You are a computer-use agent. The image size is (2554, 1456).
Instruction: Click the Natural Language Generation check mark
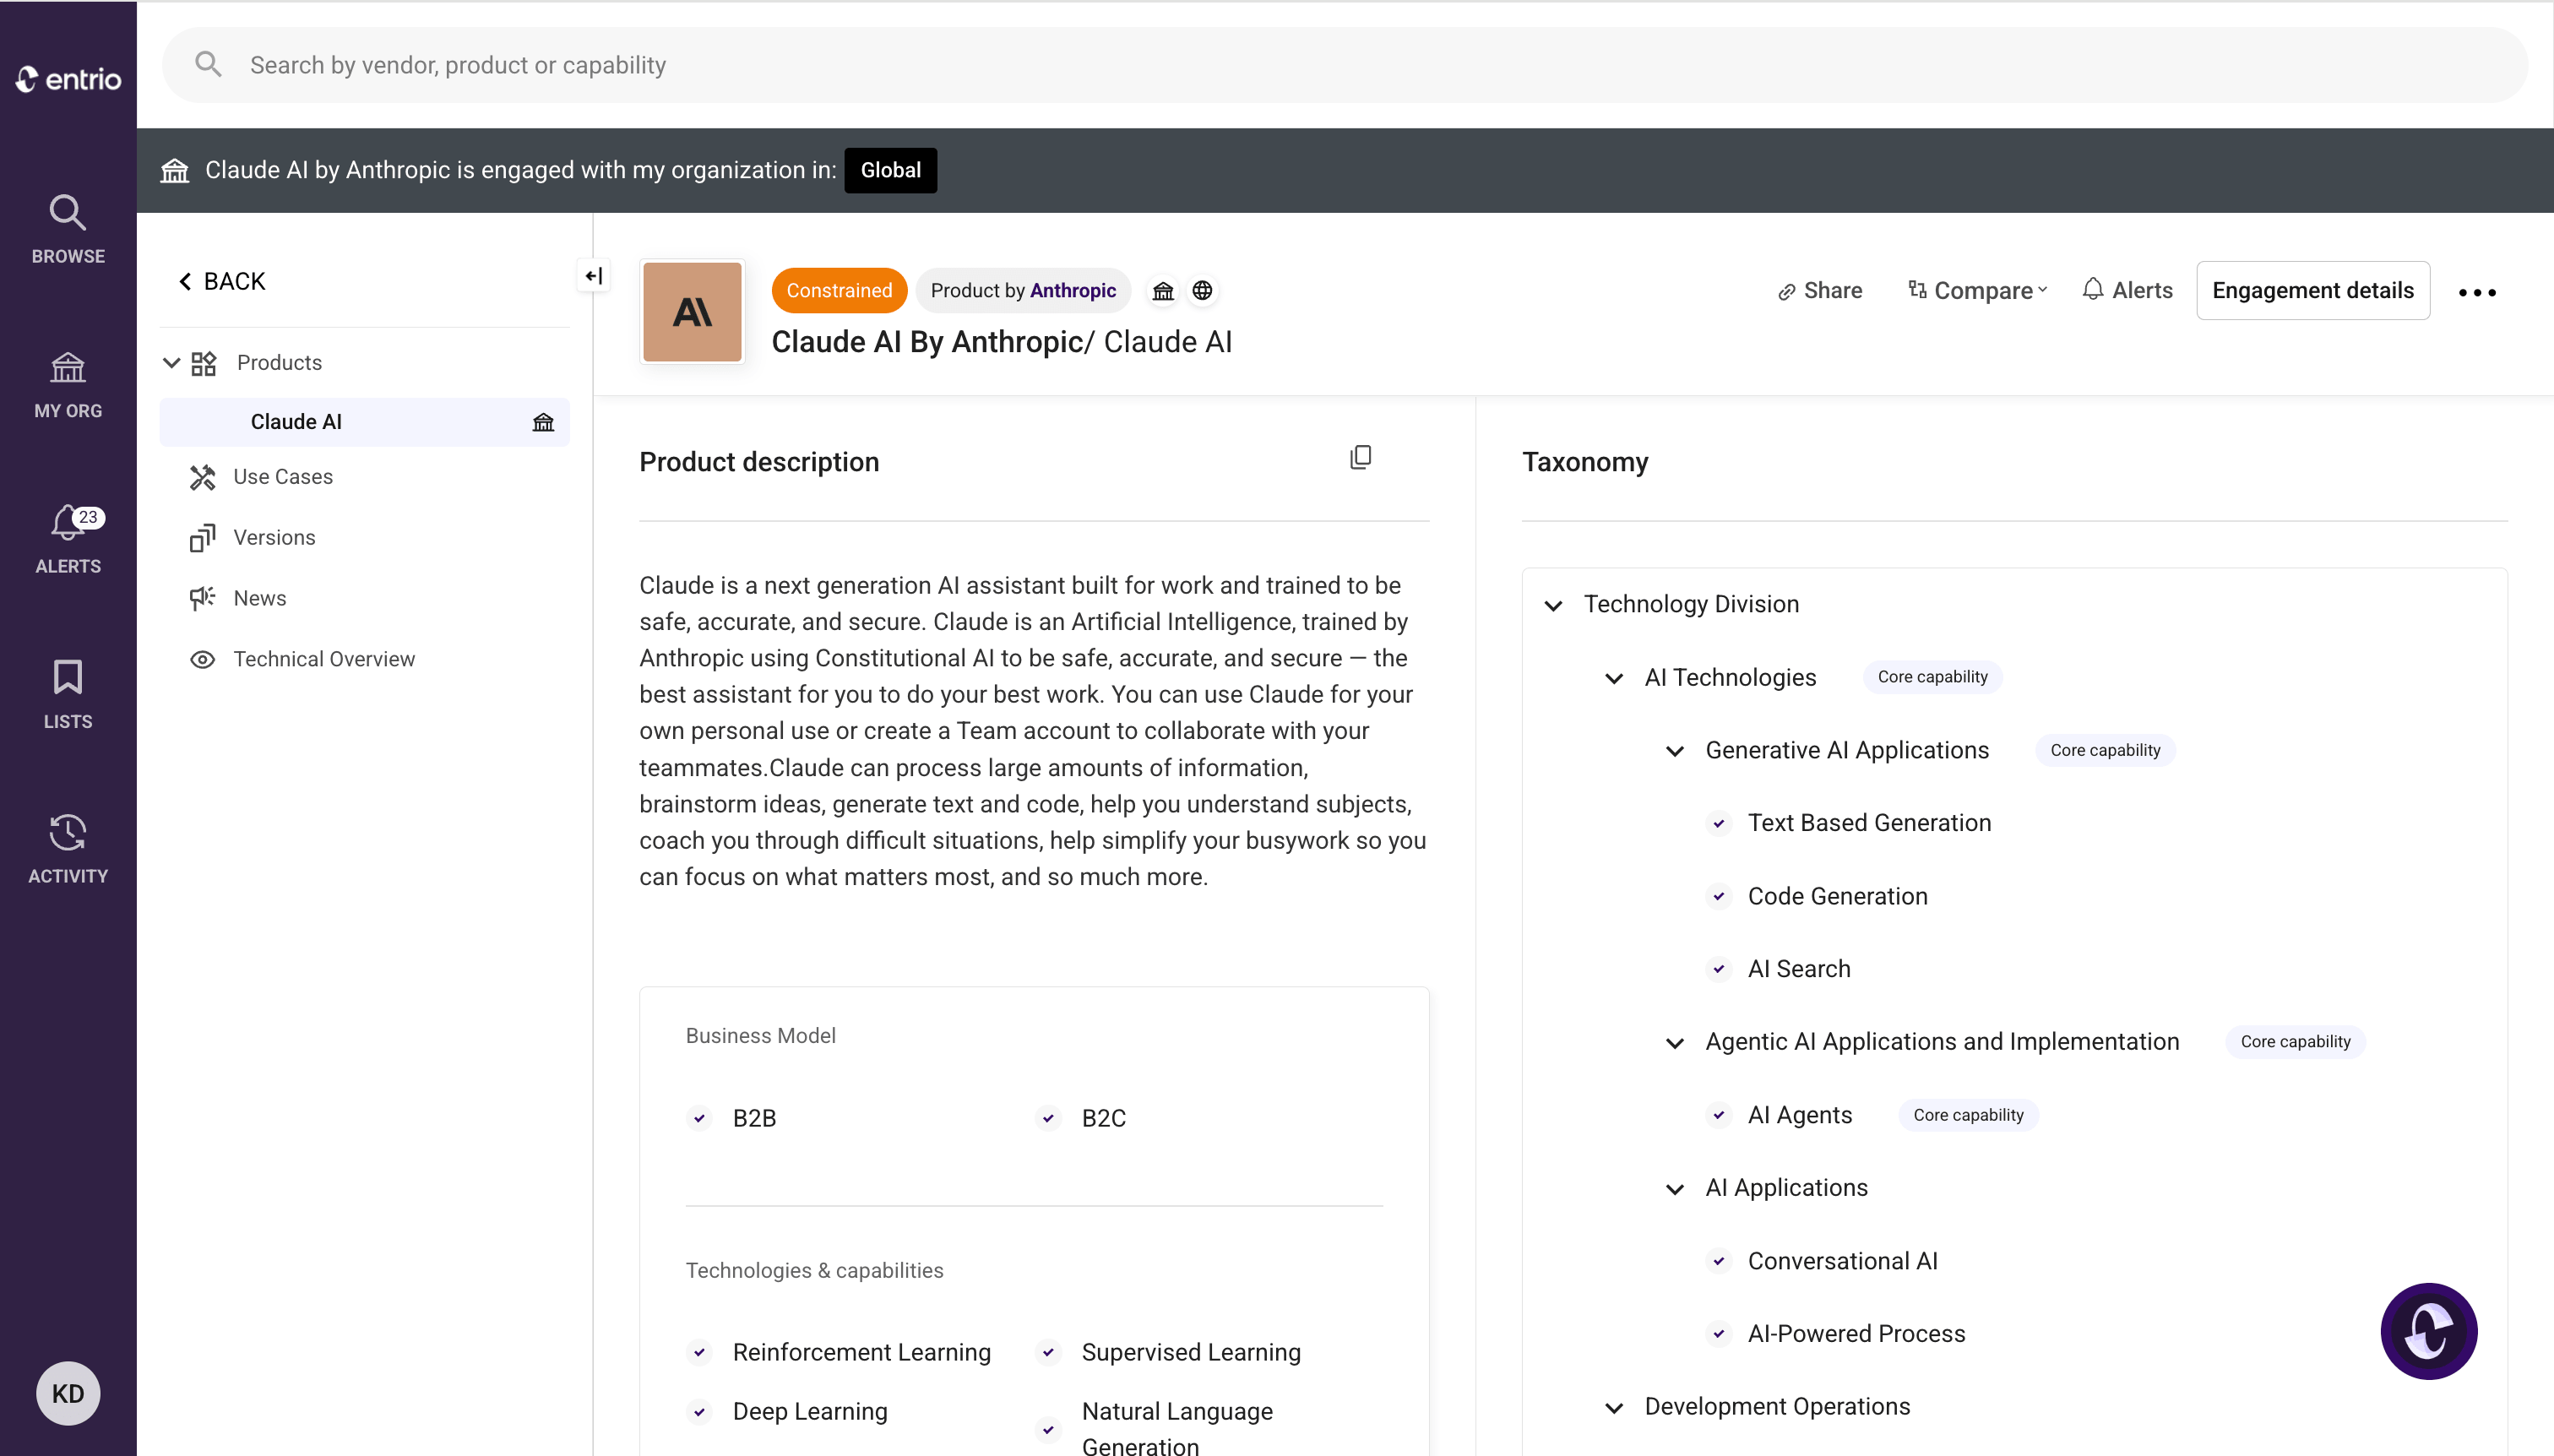point(1048,1430)
